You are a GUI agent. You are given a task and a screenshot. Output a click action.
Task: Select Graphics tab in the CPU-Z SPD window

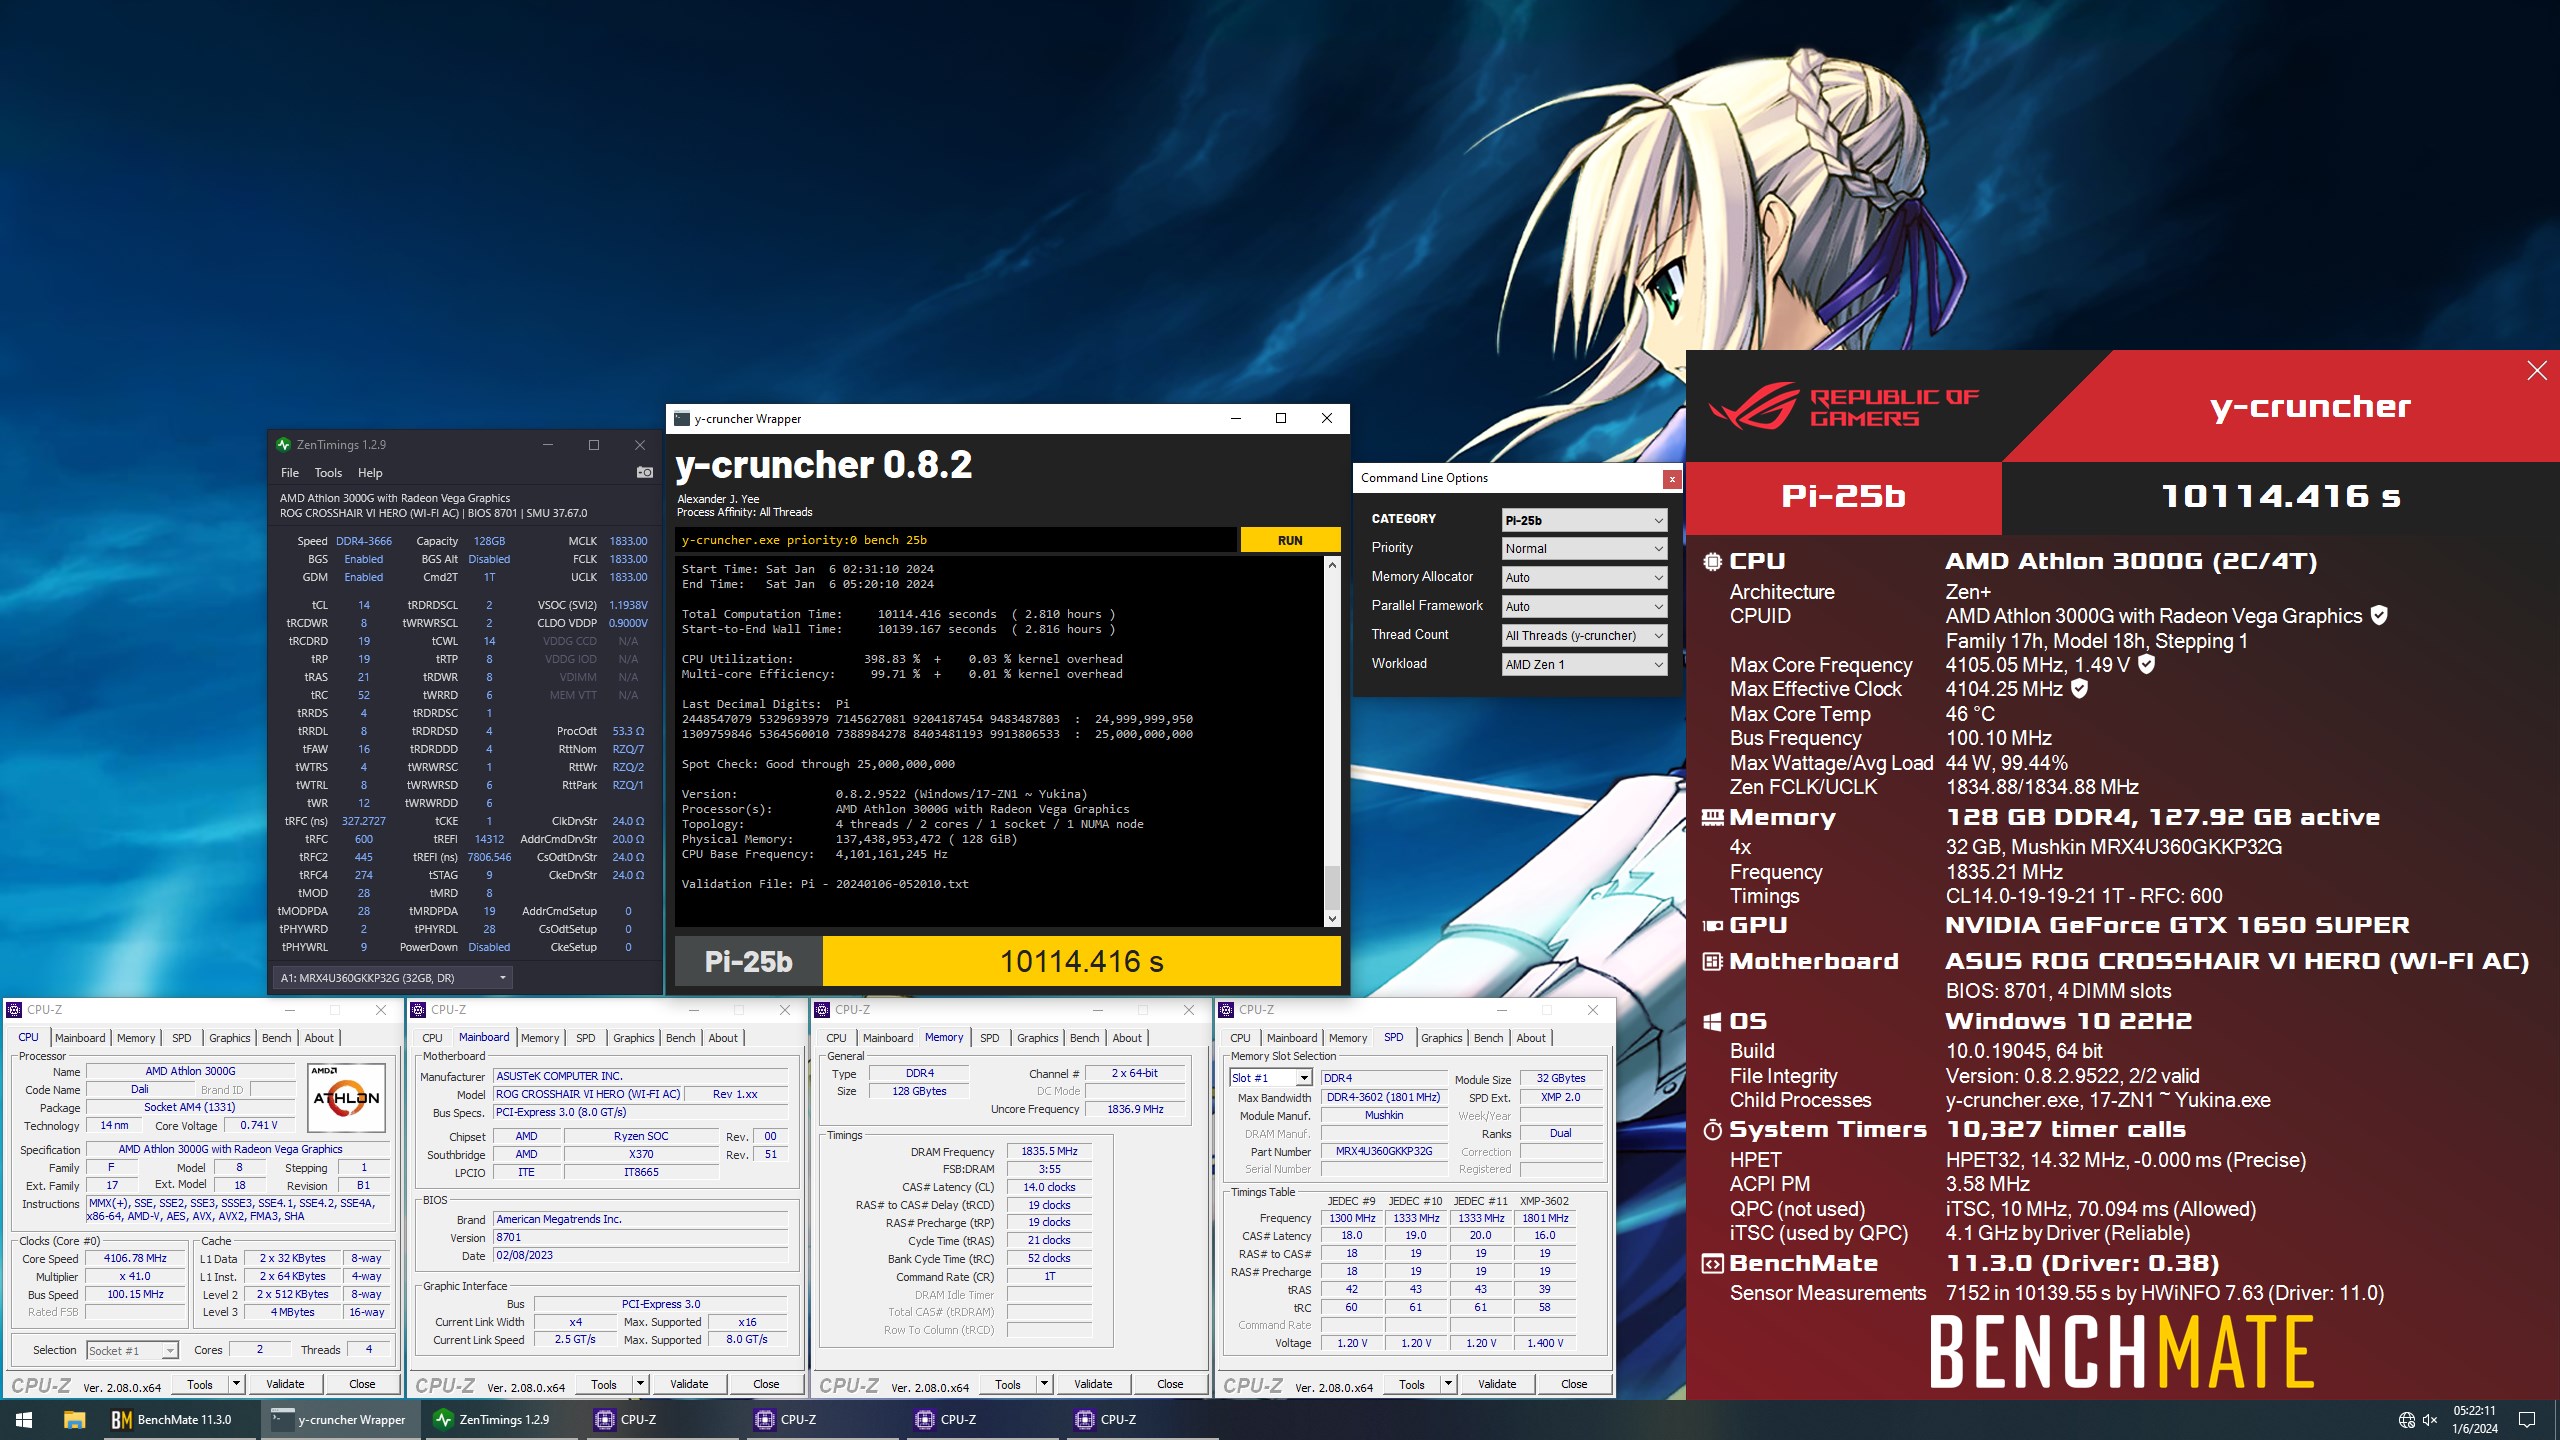(x=1441, y=1038)
